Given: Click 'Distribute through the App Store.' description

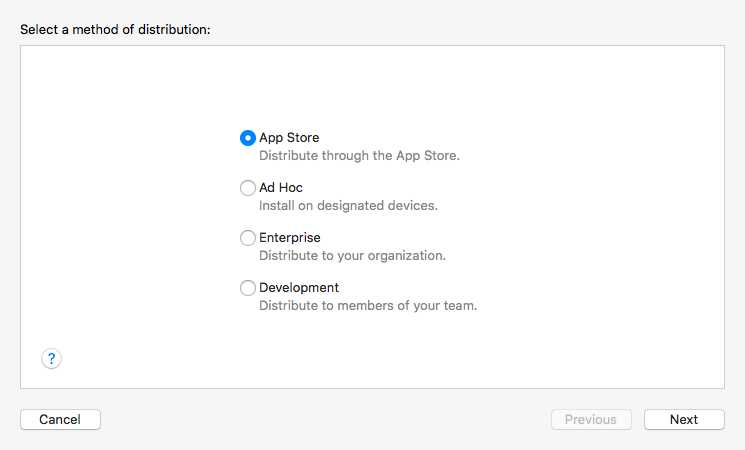Looking at the screenshot, I should tap(359, 156).
